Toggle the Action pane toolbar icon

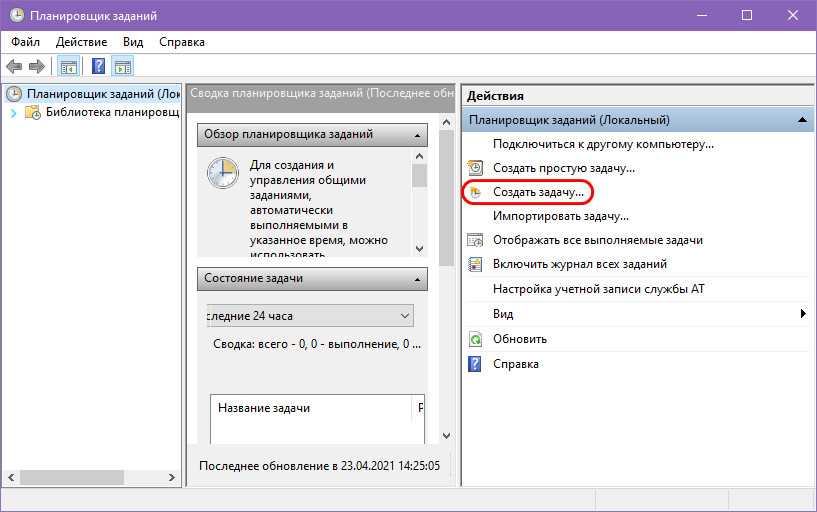click(122, 67)
